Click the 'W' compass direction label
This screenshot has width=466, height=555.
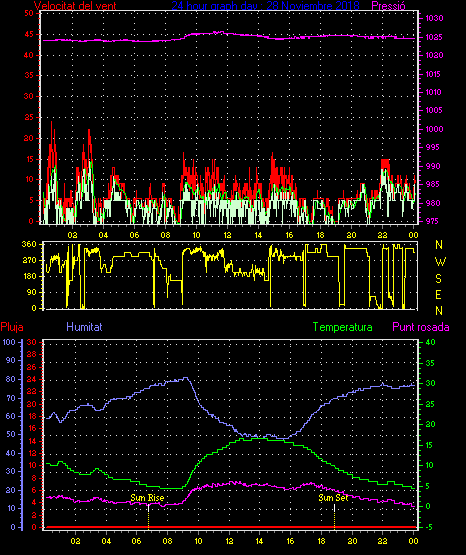tap(440, 262)
